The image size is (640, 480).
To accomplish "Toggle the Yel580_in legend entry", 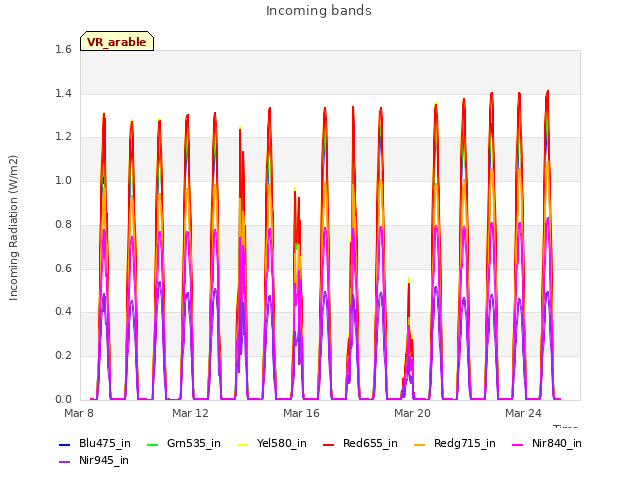I will (x=271, y=444).
